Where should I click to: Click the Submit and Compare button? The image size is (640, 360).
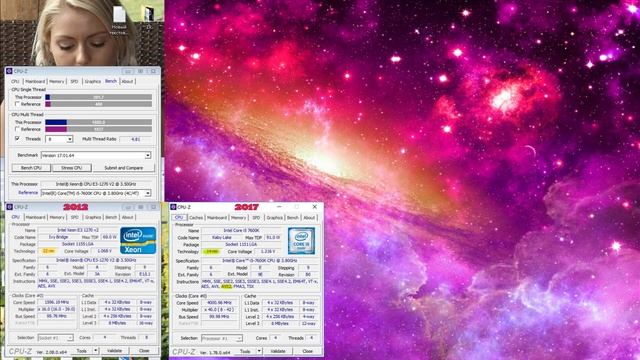point(124,168)
